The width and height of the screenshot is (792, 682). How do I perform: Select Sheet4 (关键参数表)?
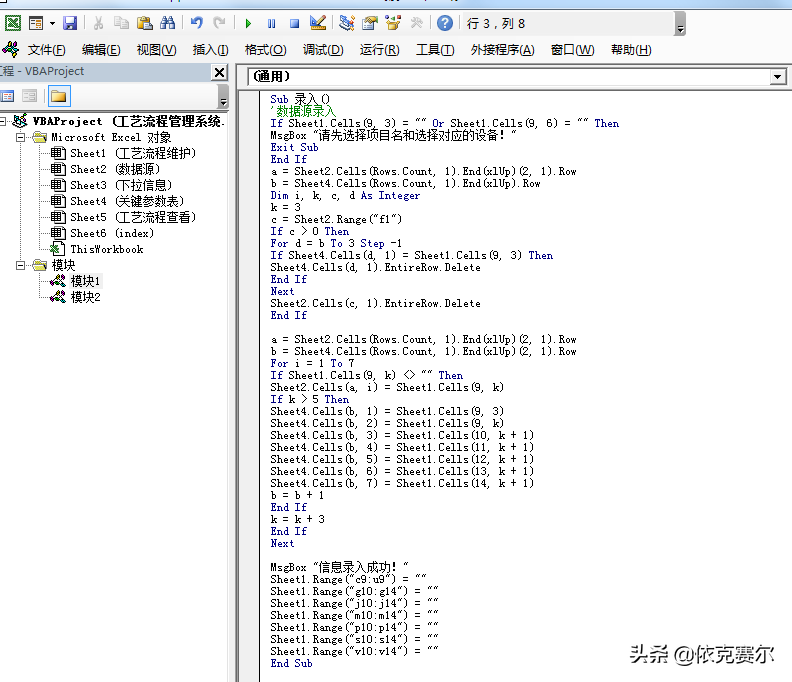127,201
